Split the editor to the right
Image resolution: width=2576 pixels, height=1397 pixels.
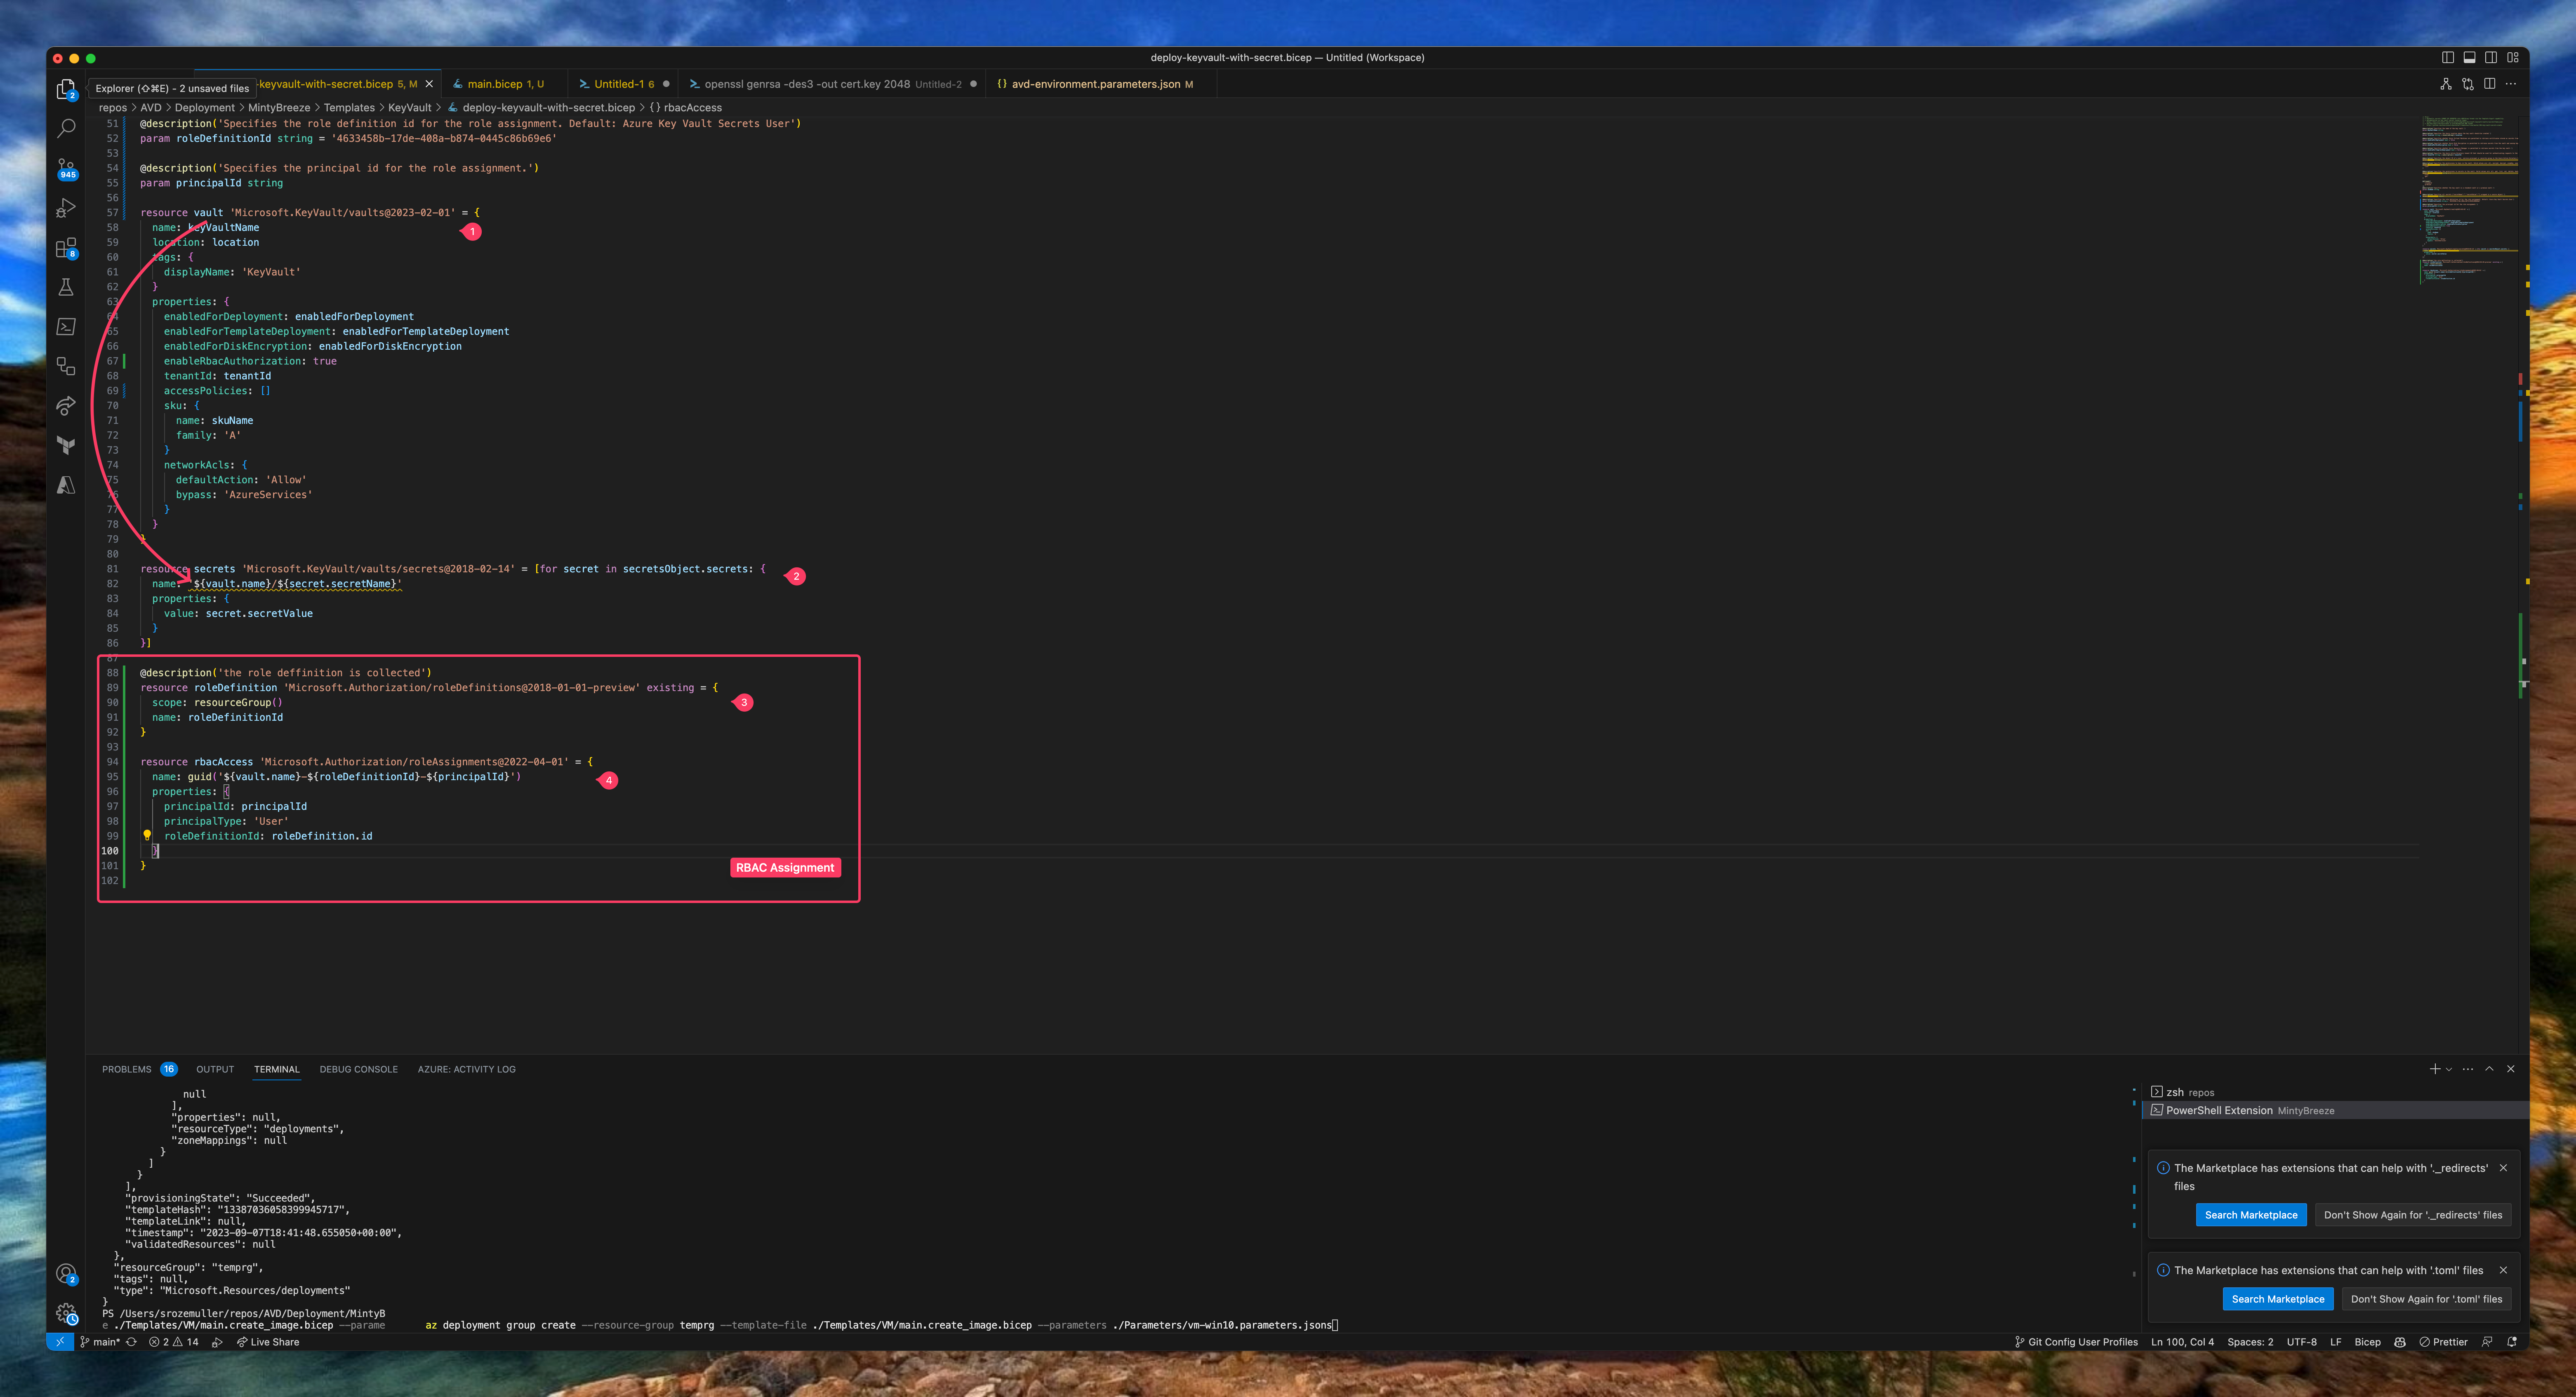point(2489,84)
